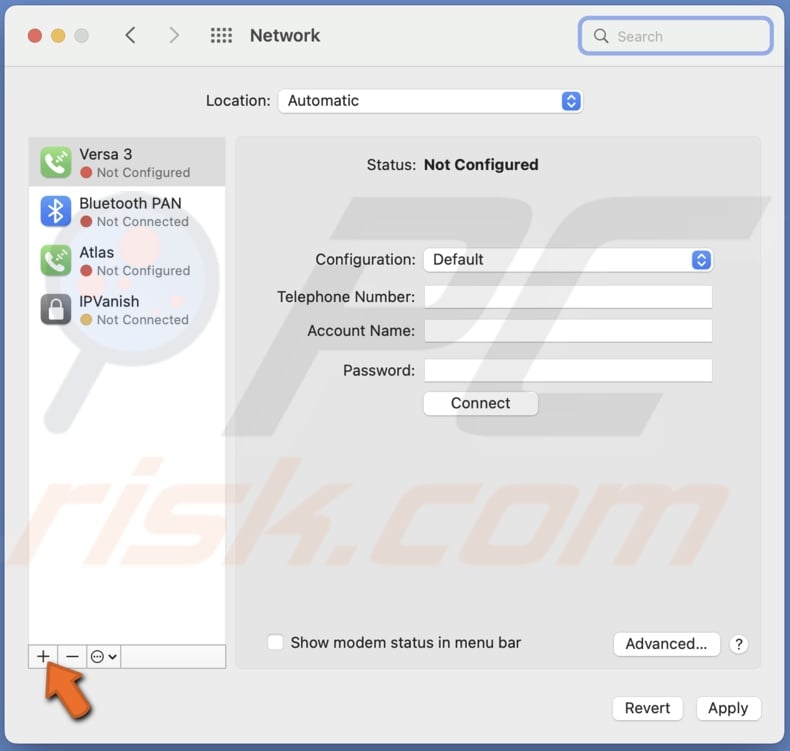790x751 pixels.
Task: Focus the Search field in the toolbar
Action: coord(675,36)
